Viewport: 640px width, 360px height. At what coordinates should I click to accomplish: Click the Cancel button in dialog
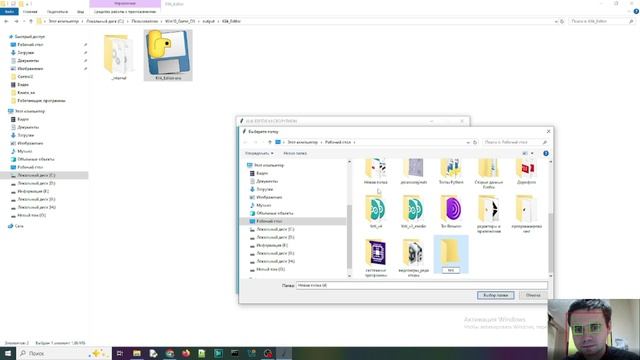click(x=533, y=295)
